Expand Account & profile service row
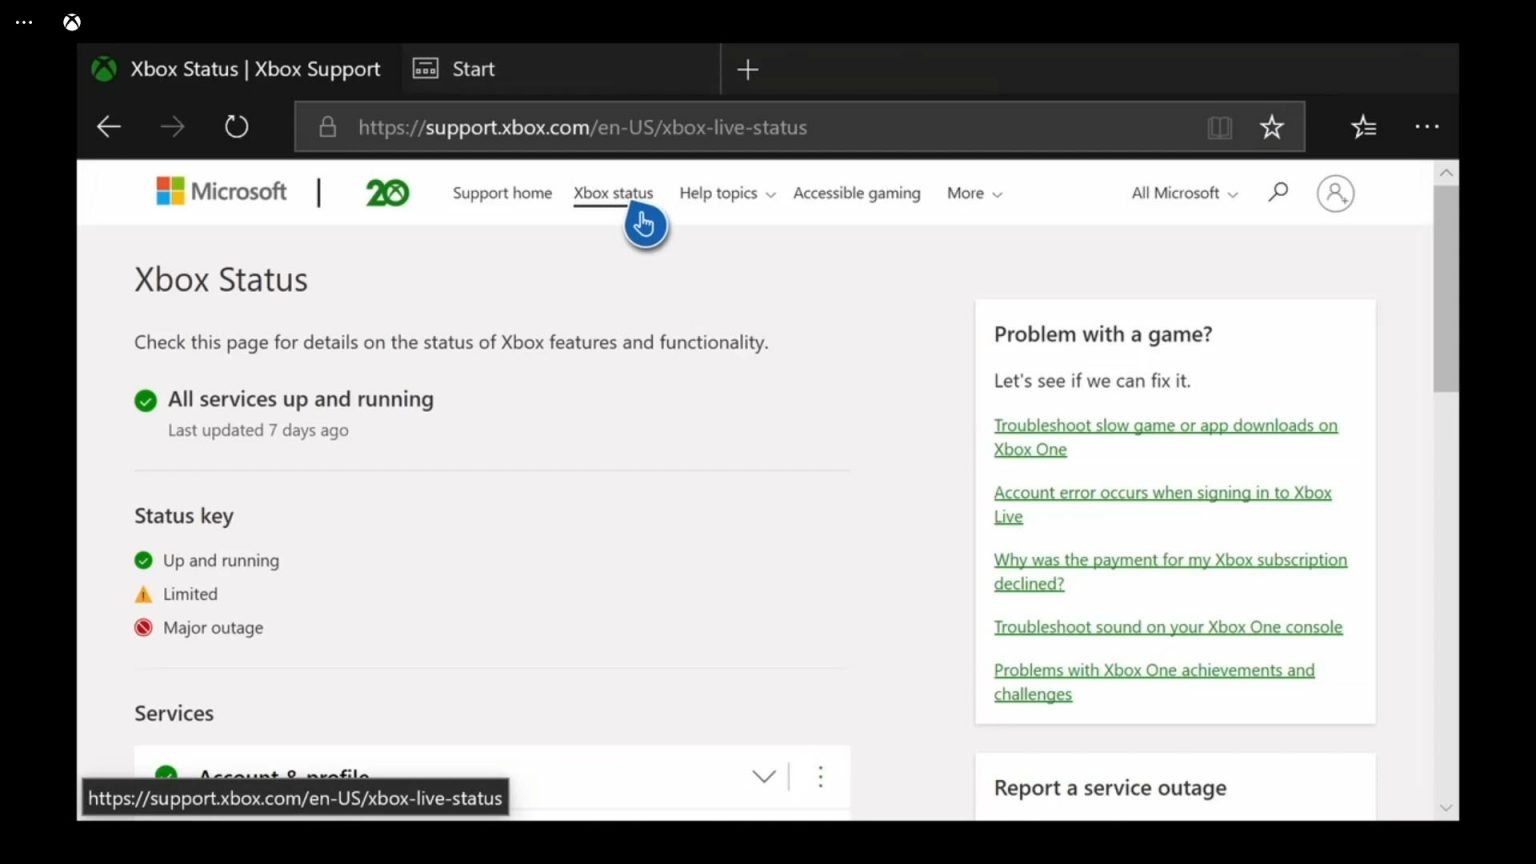1536x864 pixels. click(x=764, y=776)
